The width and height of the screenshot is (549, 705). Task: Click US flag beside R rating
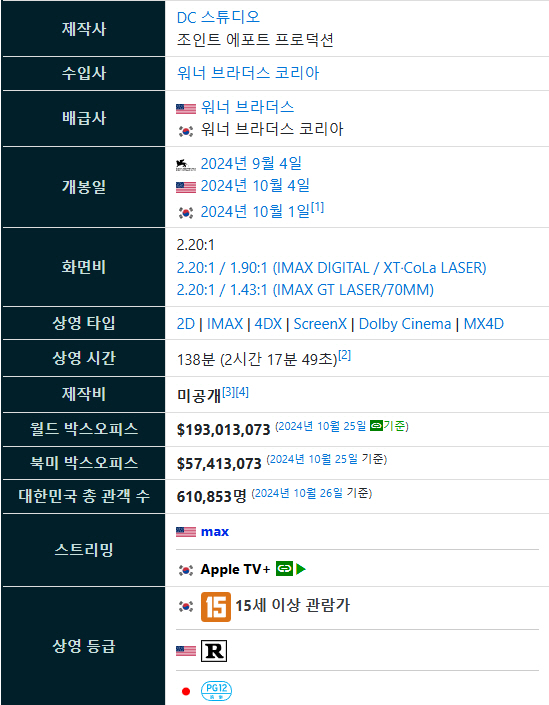[186, 651]
